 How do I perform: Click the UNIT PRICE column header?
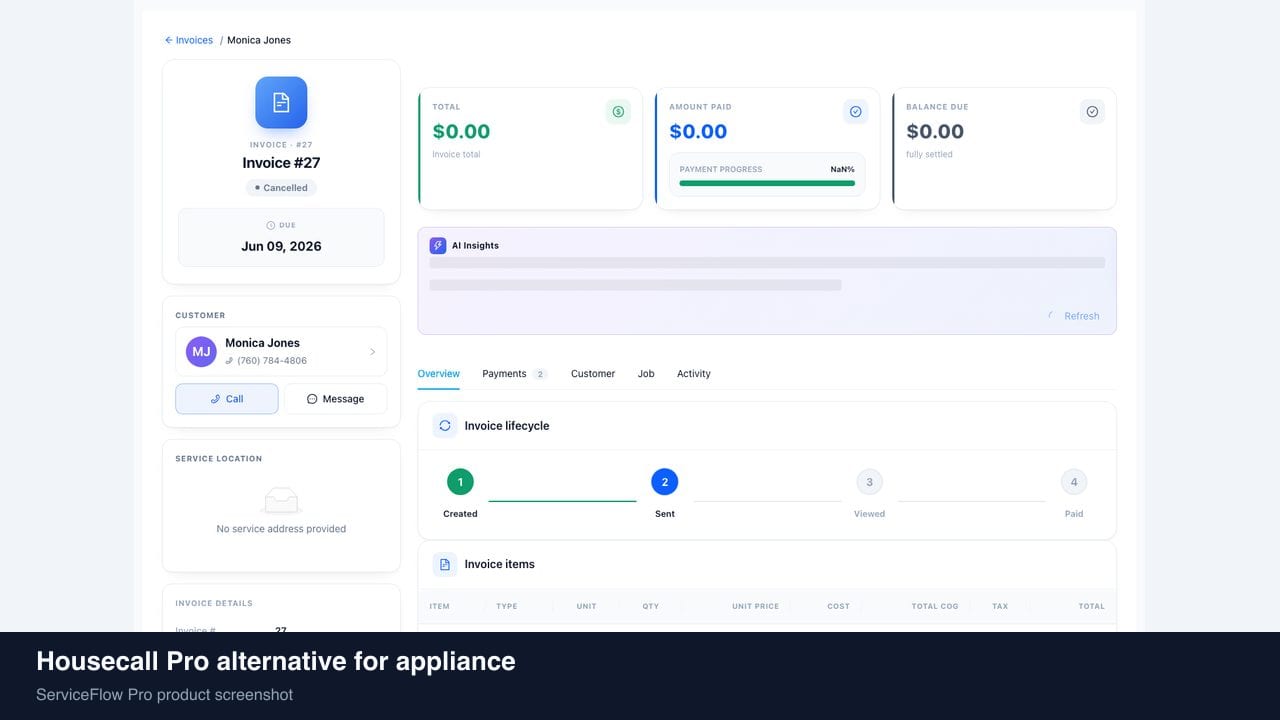coord(755,606)
